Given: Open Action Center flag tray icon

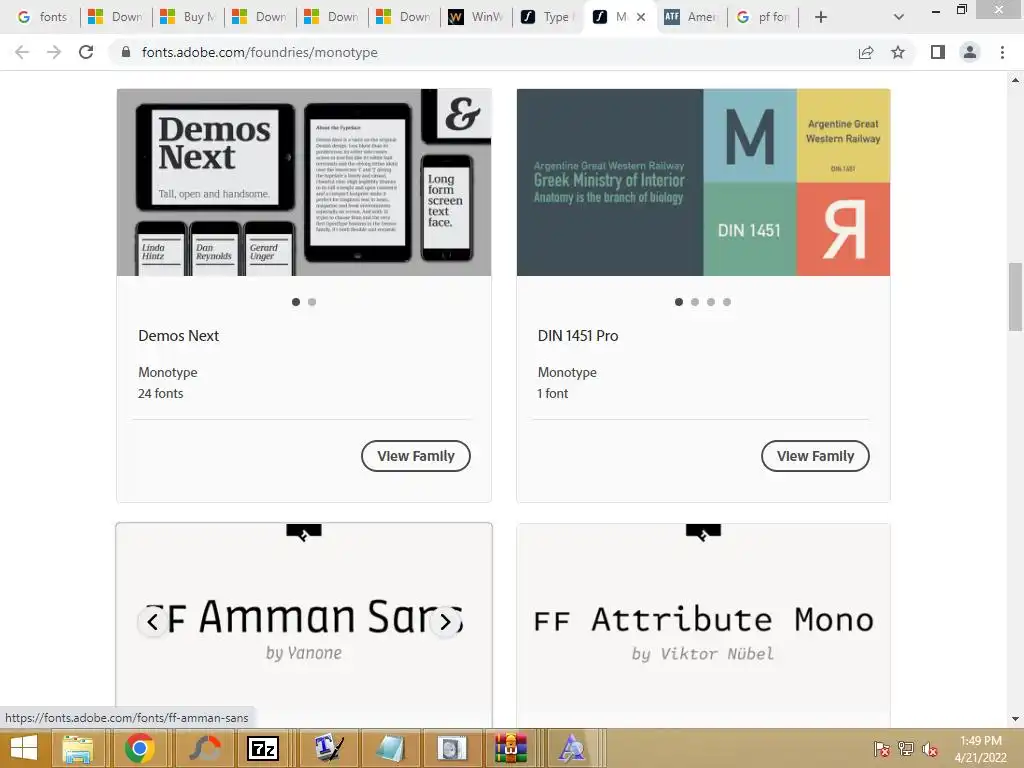Looking at the screenshot, I should click(x=882, y=749).
